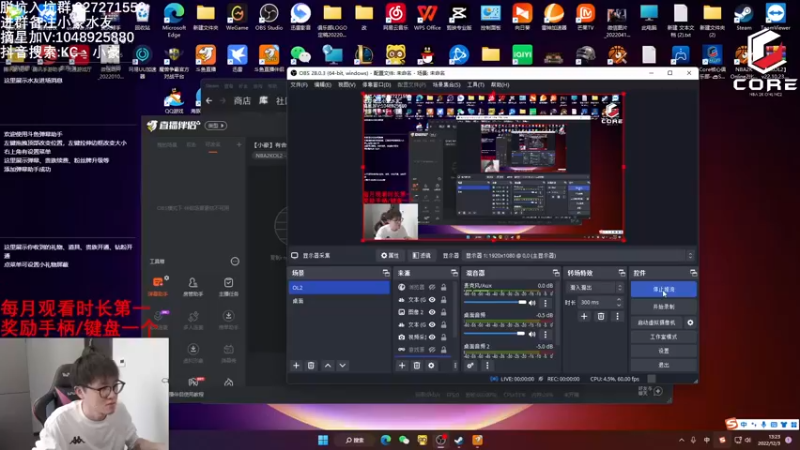Move the scene down with the down arrow
This screenshot has height=450, width=800.
click(x=342, y=365)
